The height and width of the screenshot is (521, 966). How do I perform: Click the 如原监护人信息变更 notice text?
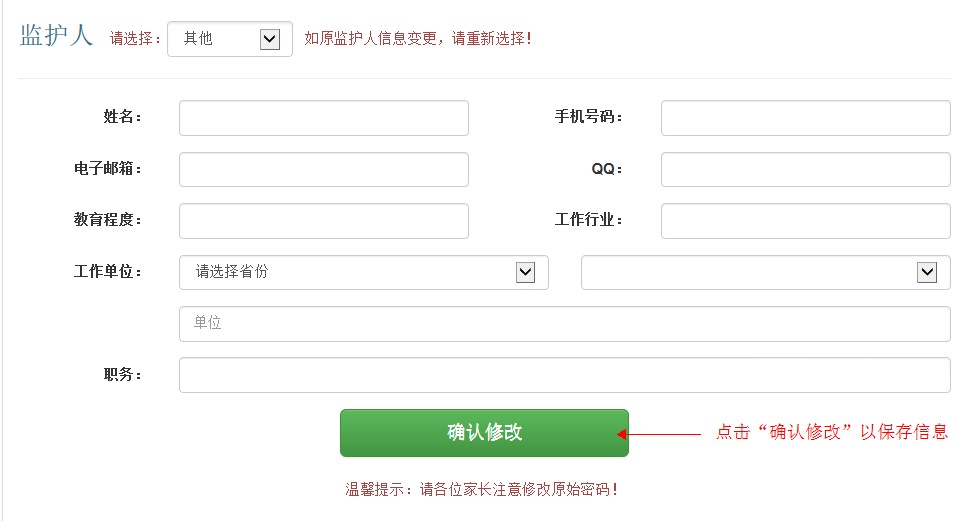418,39
